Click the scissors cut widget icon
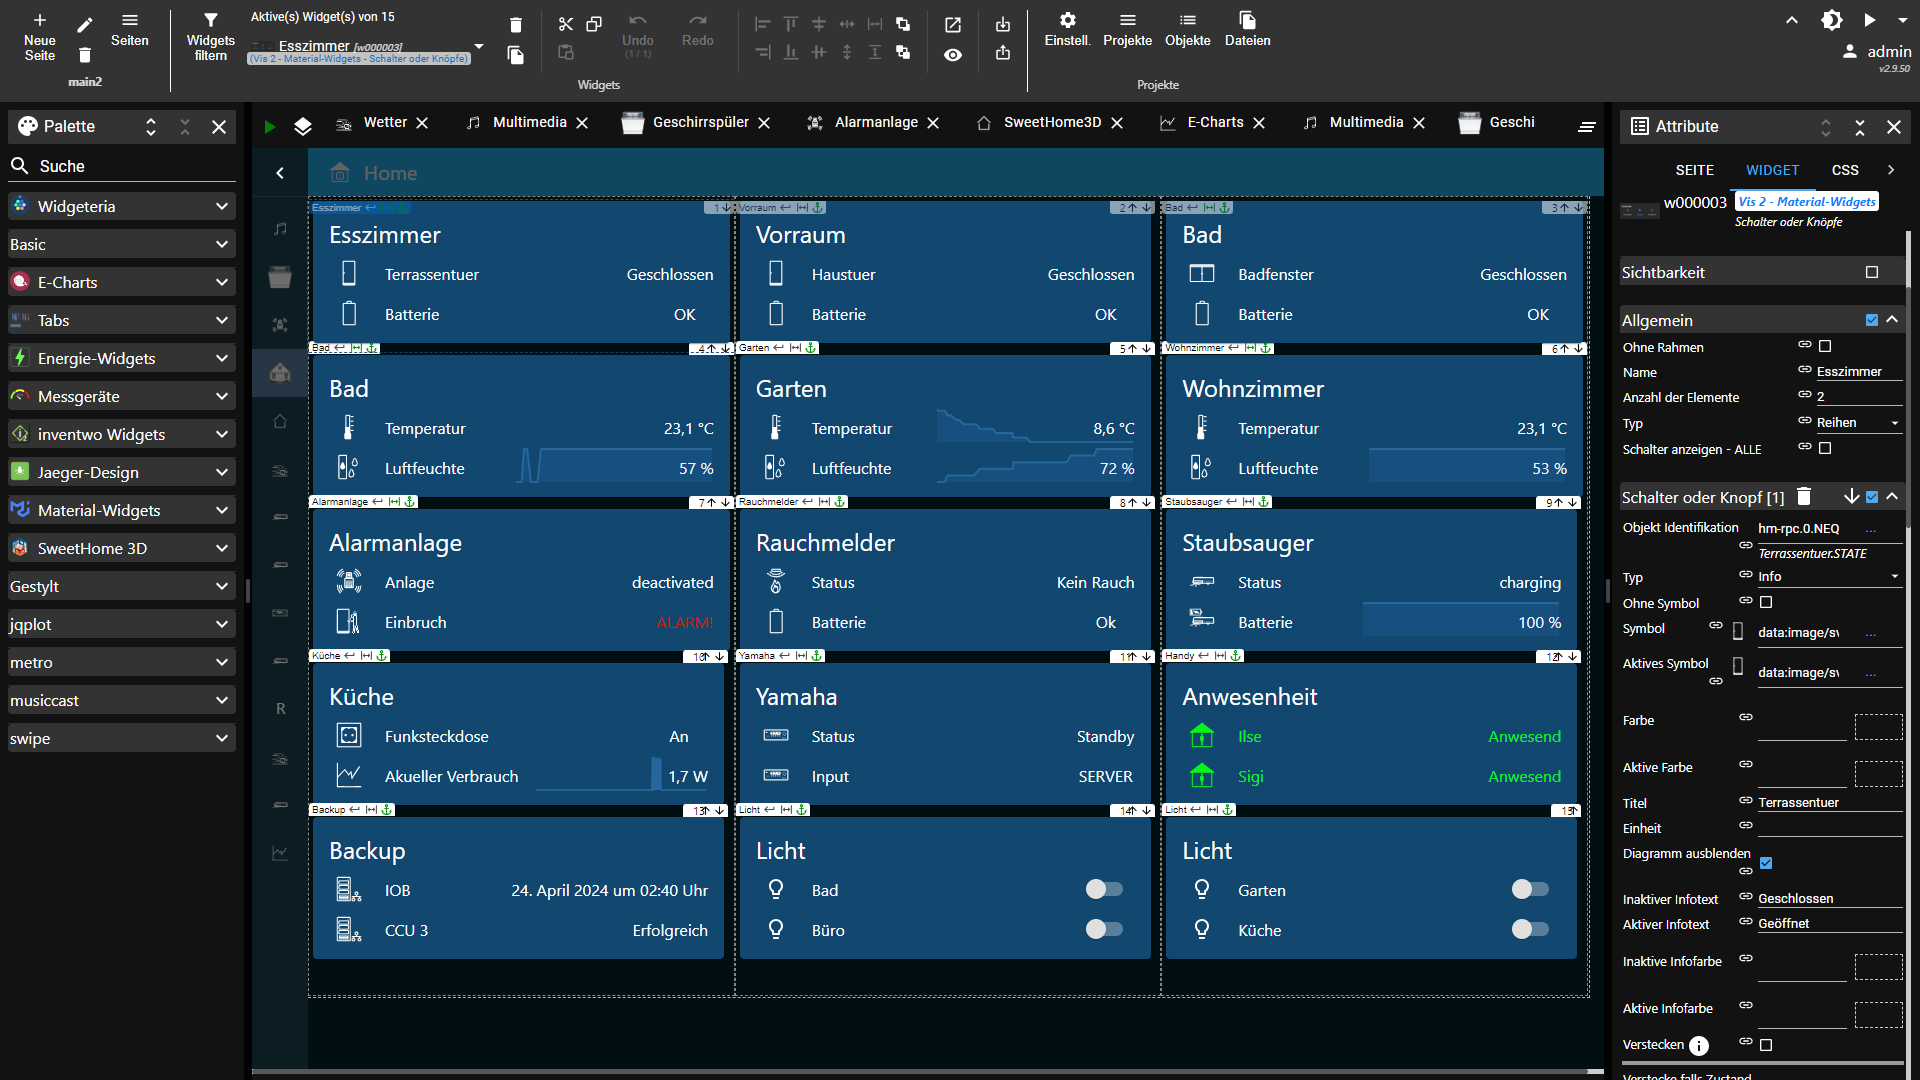 (x=566, y=24)
